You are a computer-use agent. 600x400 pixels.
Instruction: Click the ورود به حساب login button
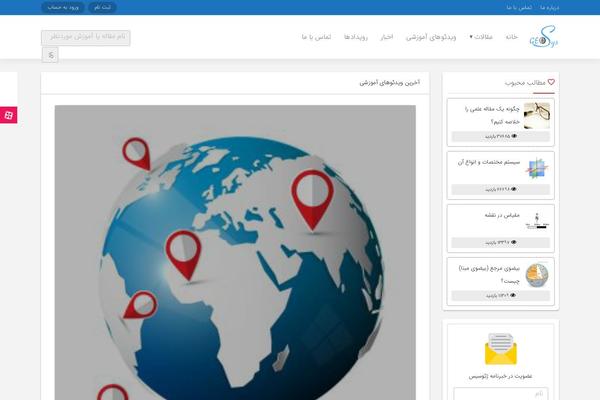click(63, 7)
